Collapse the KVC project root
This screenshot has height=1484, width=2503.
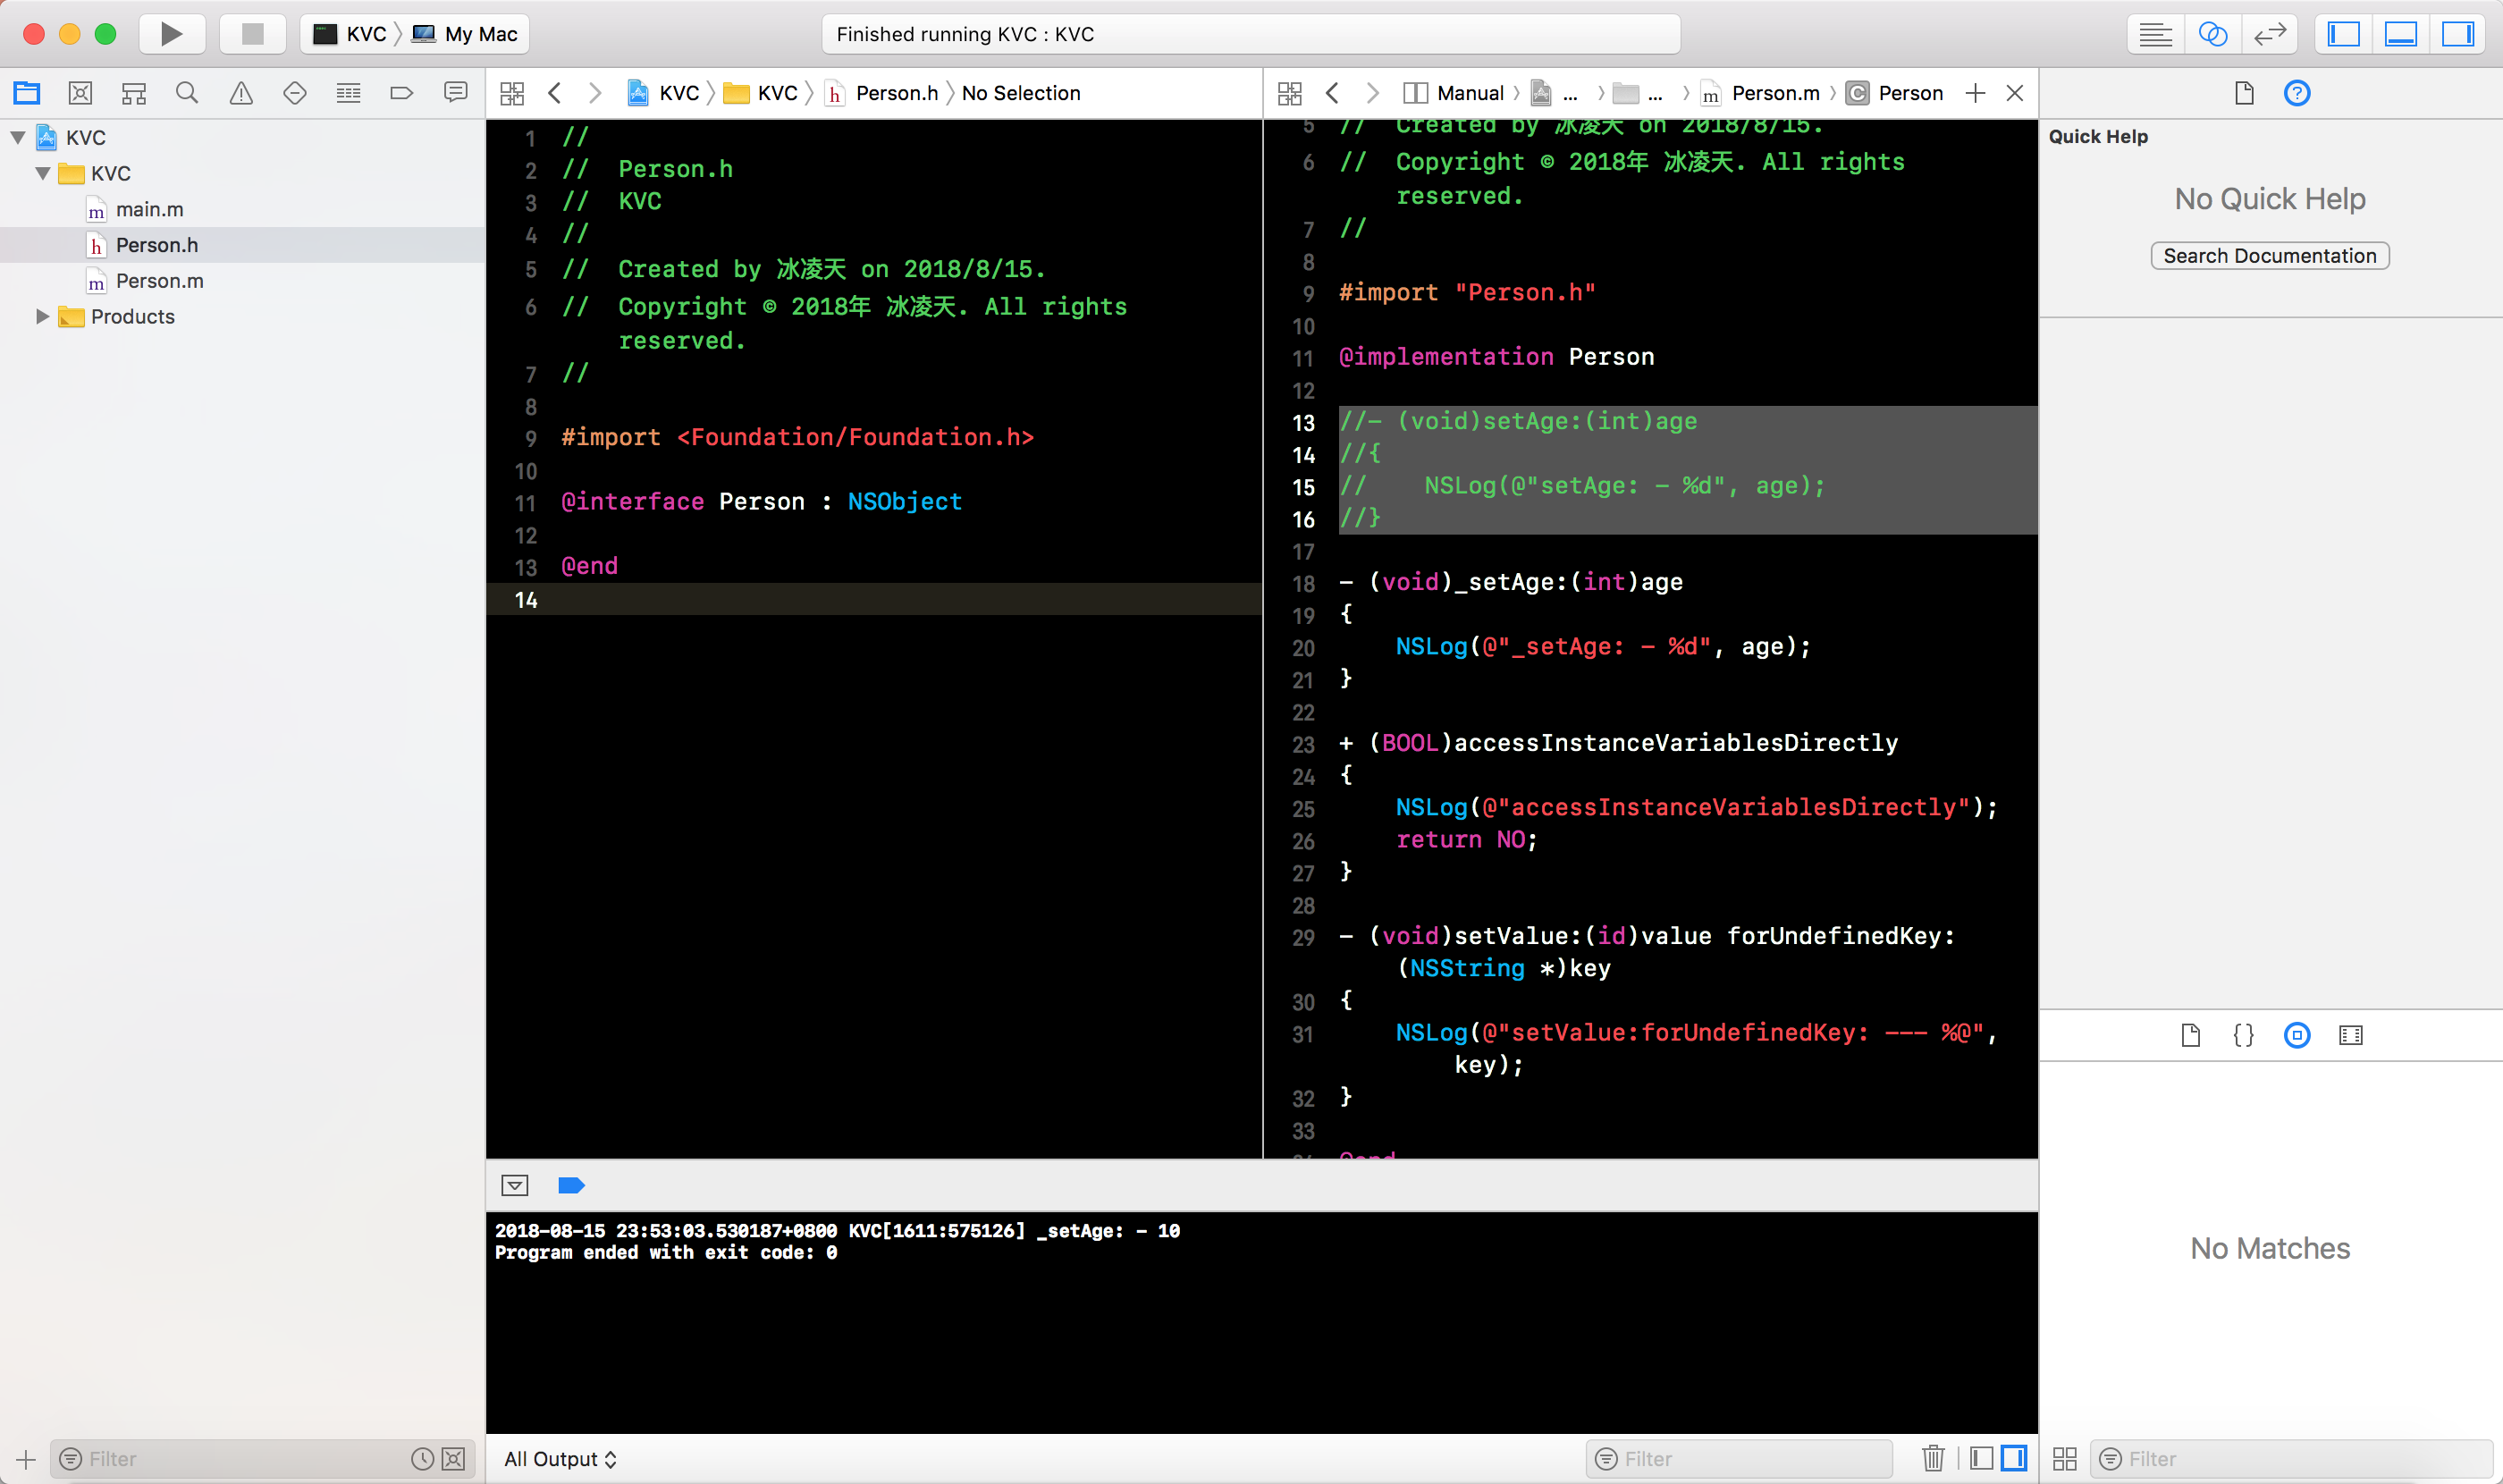[18, 138]
